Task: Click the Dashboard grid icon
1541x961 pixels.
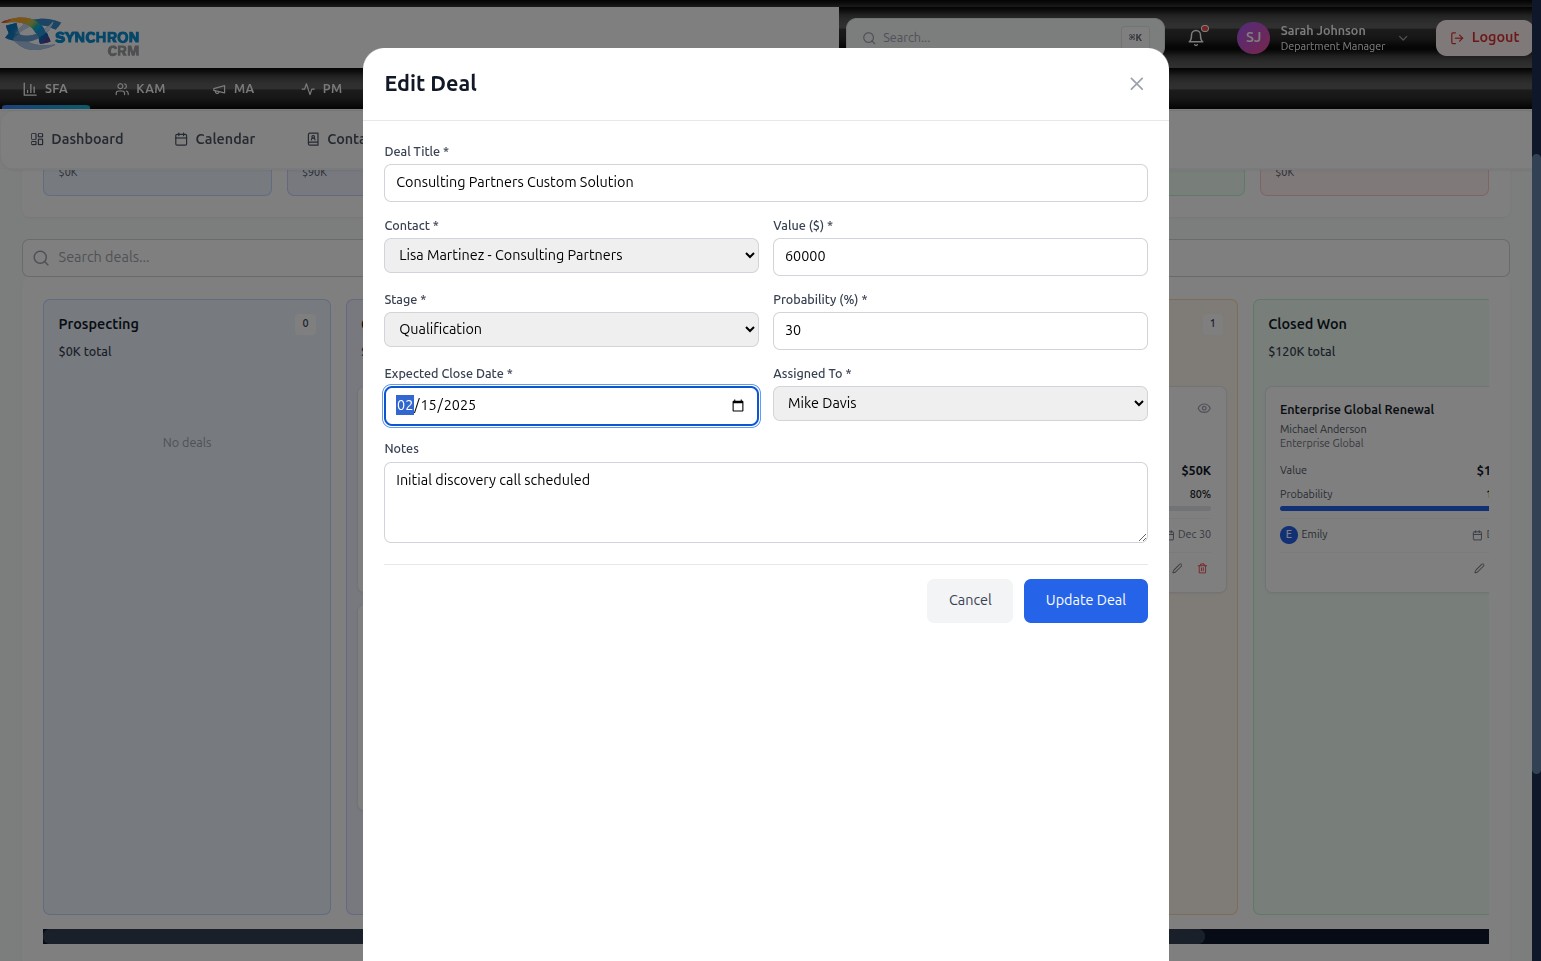Action: (37, 139)
